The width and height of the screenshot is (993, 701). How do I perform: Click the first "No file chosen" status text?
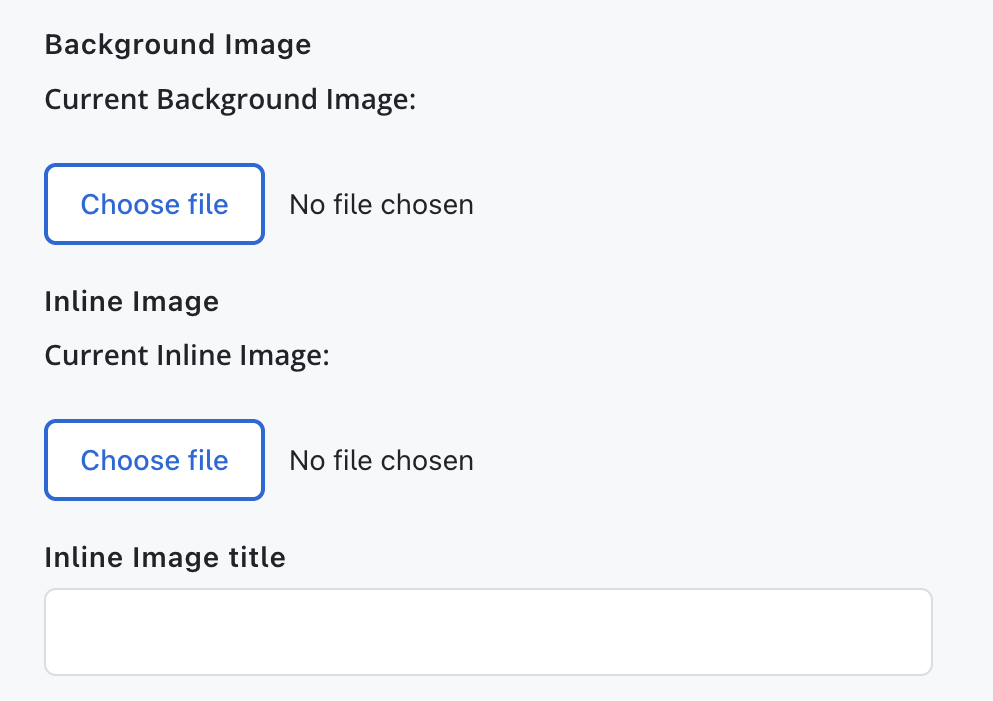381,205
